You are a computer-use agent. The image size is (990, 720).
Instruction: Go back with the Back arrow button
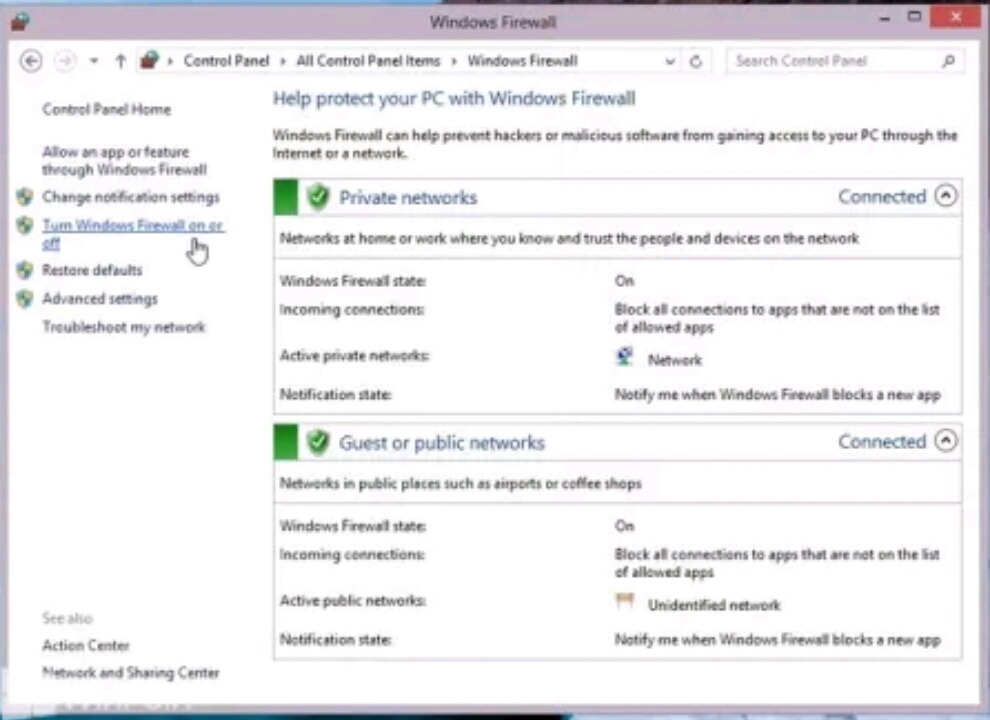30,61
